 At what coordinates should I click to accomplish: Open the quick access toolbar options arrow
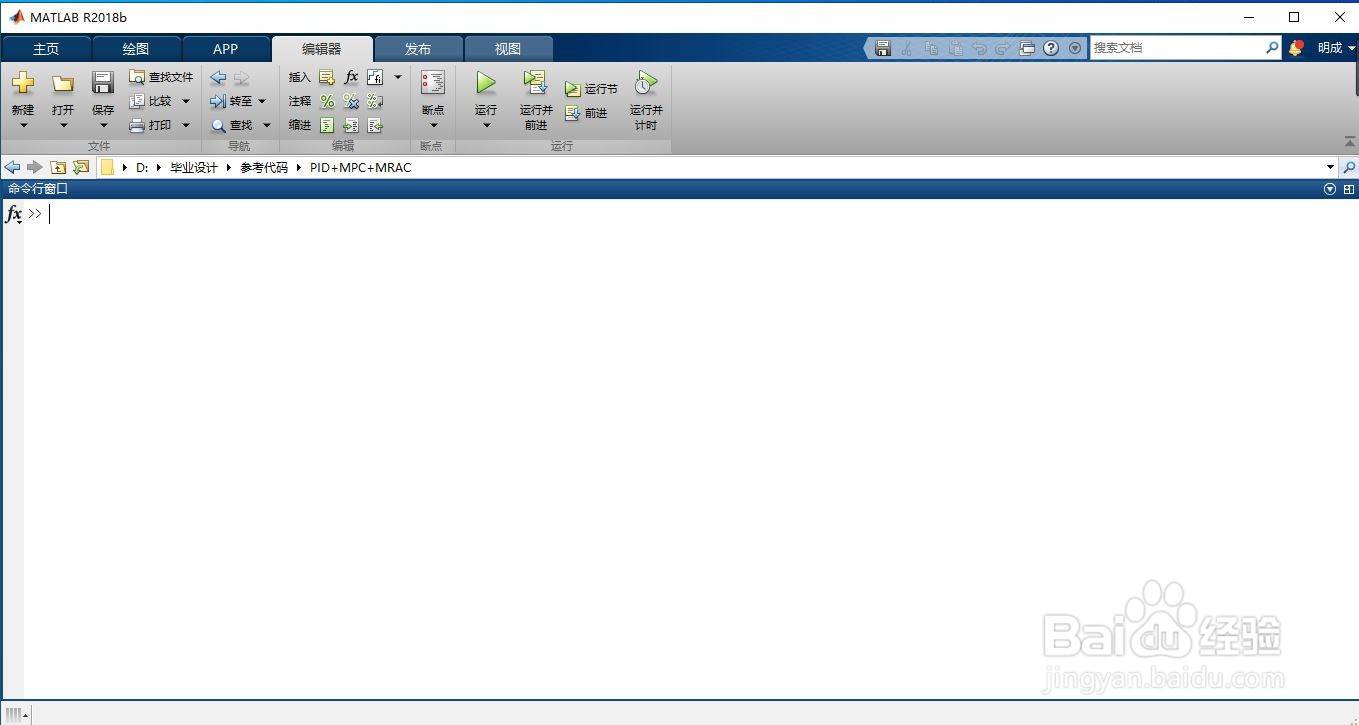coord(1075,48)
